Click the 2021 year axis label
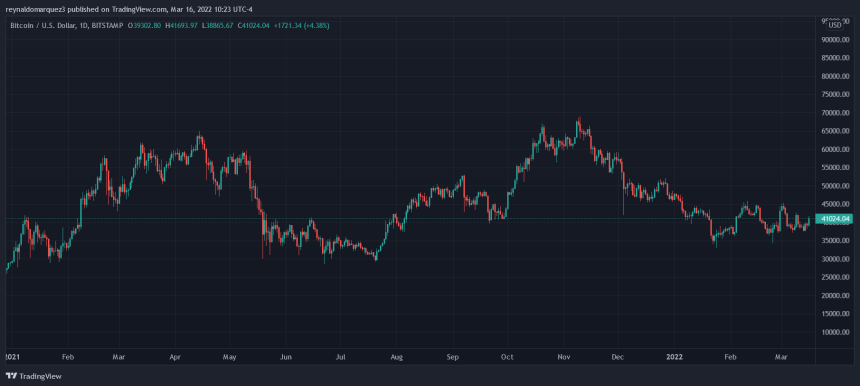The image size is (860, 386). pos(12,357)
